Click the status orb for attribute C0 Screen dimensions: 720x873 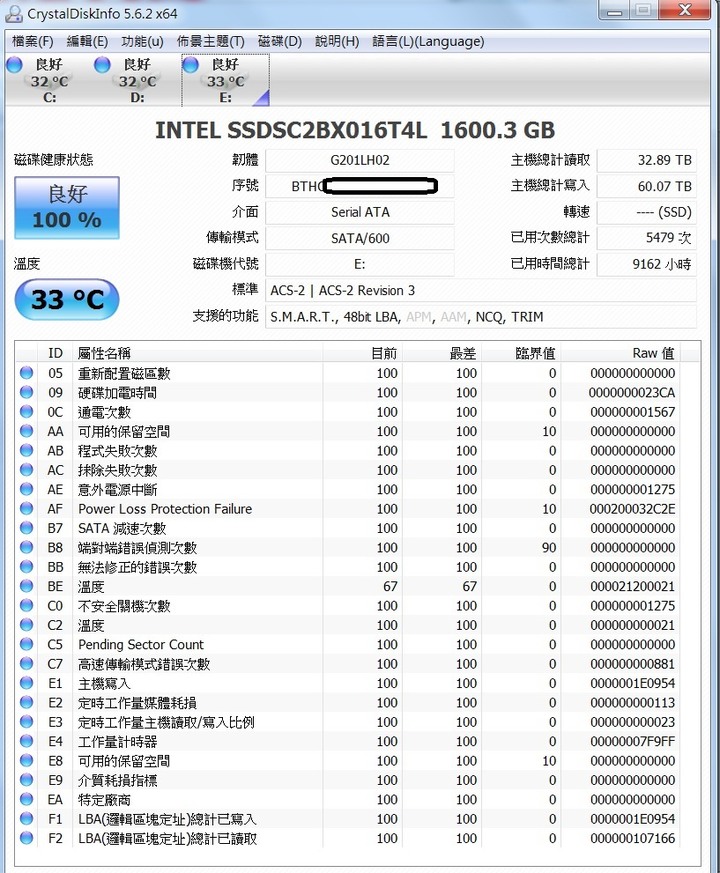point(26,605)
